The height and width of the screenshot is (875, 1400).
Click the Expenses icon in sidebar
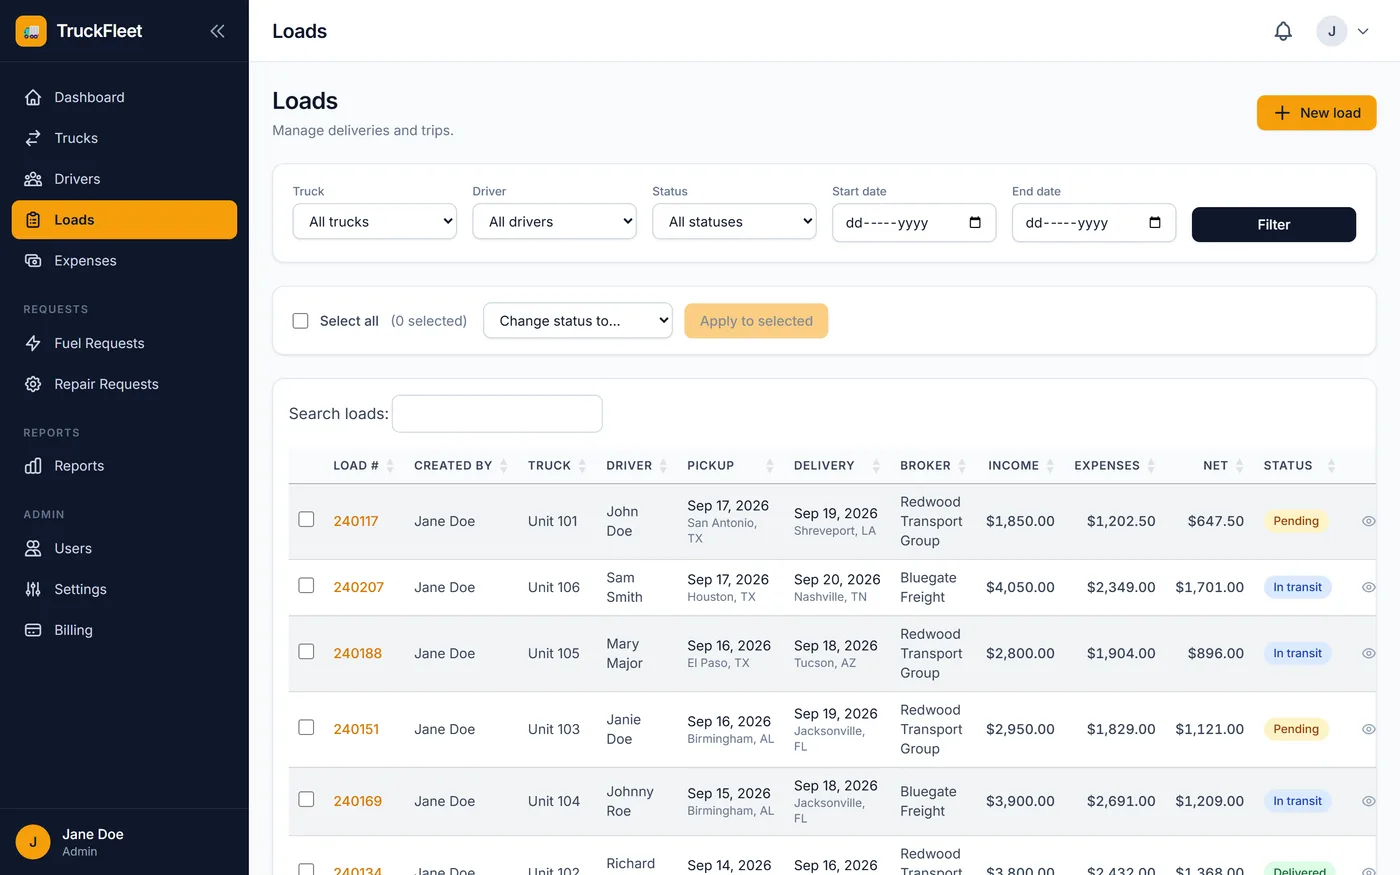pos(33,261)
